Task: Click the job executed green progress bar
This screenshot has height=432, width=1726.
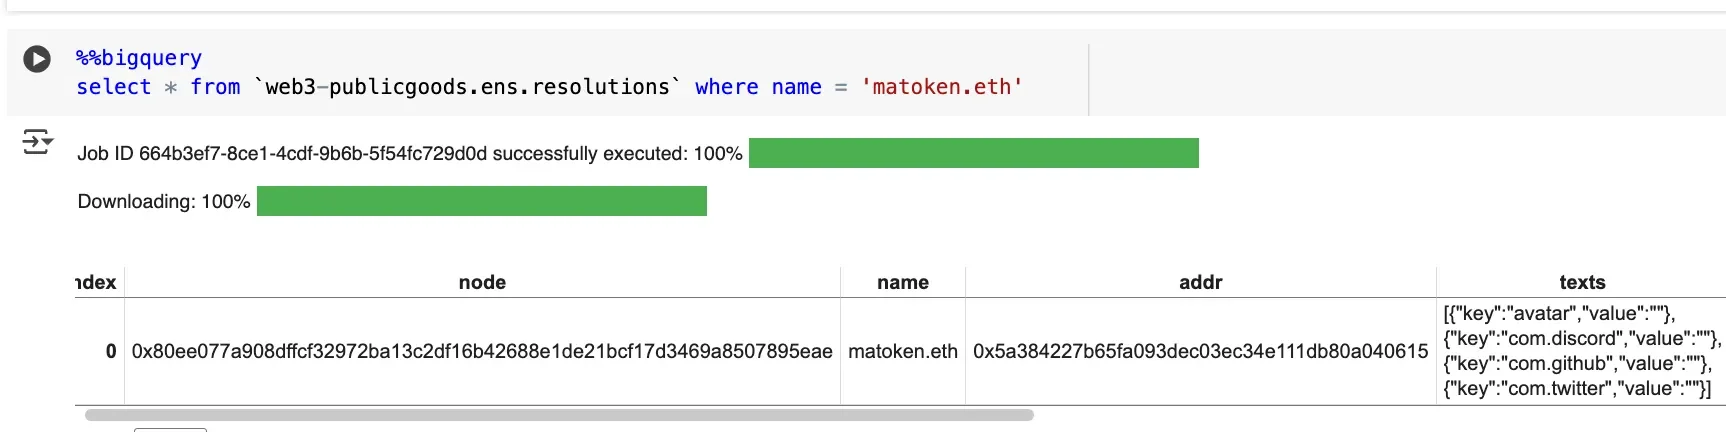Action: [973, 153]
